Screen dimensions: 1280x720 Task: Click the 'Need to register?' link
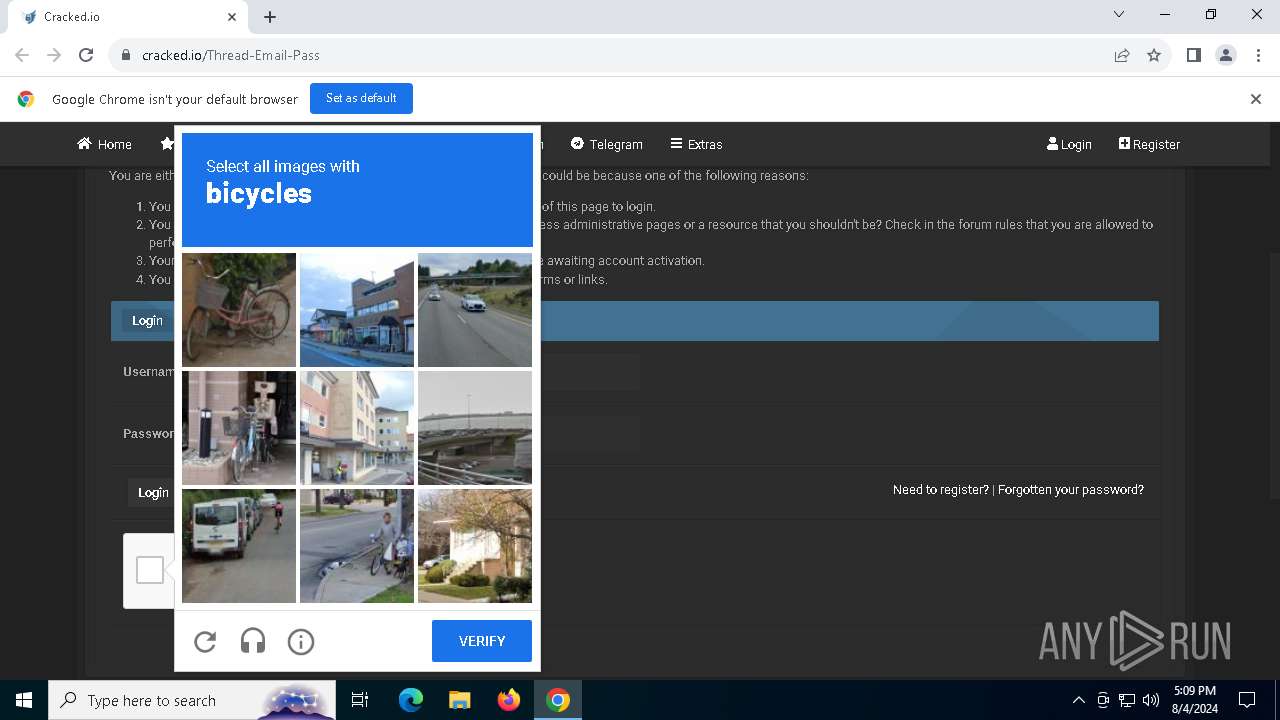(x=940, y=490)
